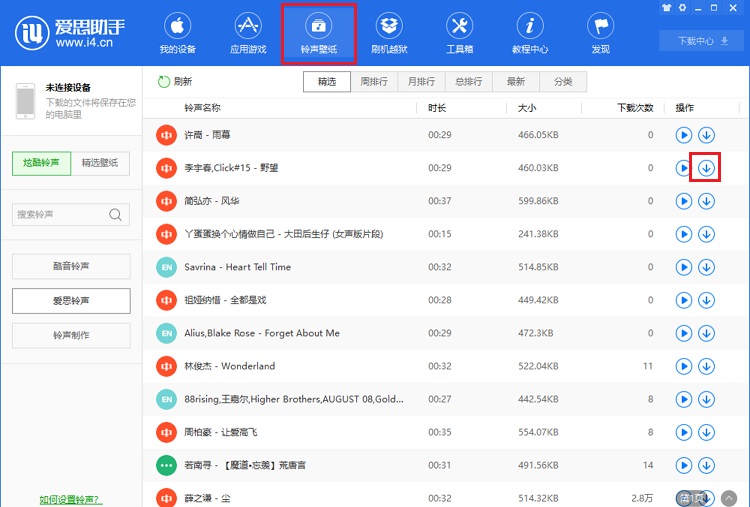Play the 许嵩 - 雨幕 ringtone
This screenshot has width=750, height=507.
[684, 135]
